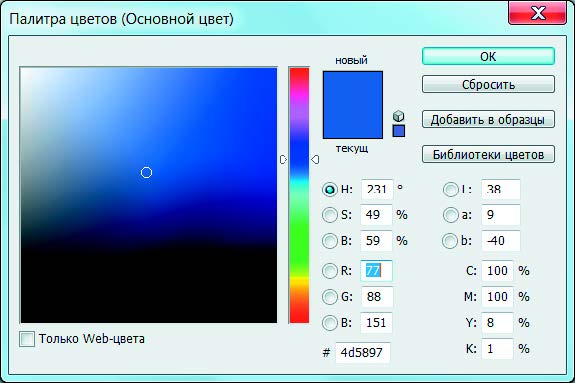575x383 pixels.
Task: Click the L value field showing 38
Action: pyautogui.click(x=501, y=189)
